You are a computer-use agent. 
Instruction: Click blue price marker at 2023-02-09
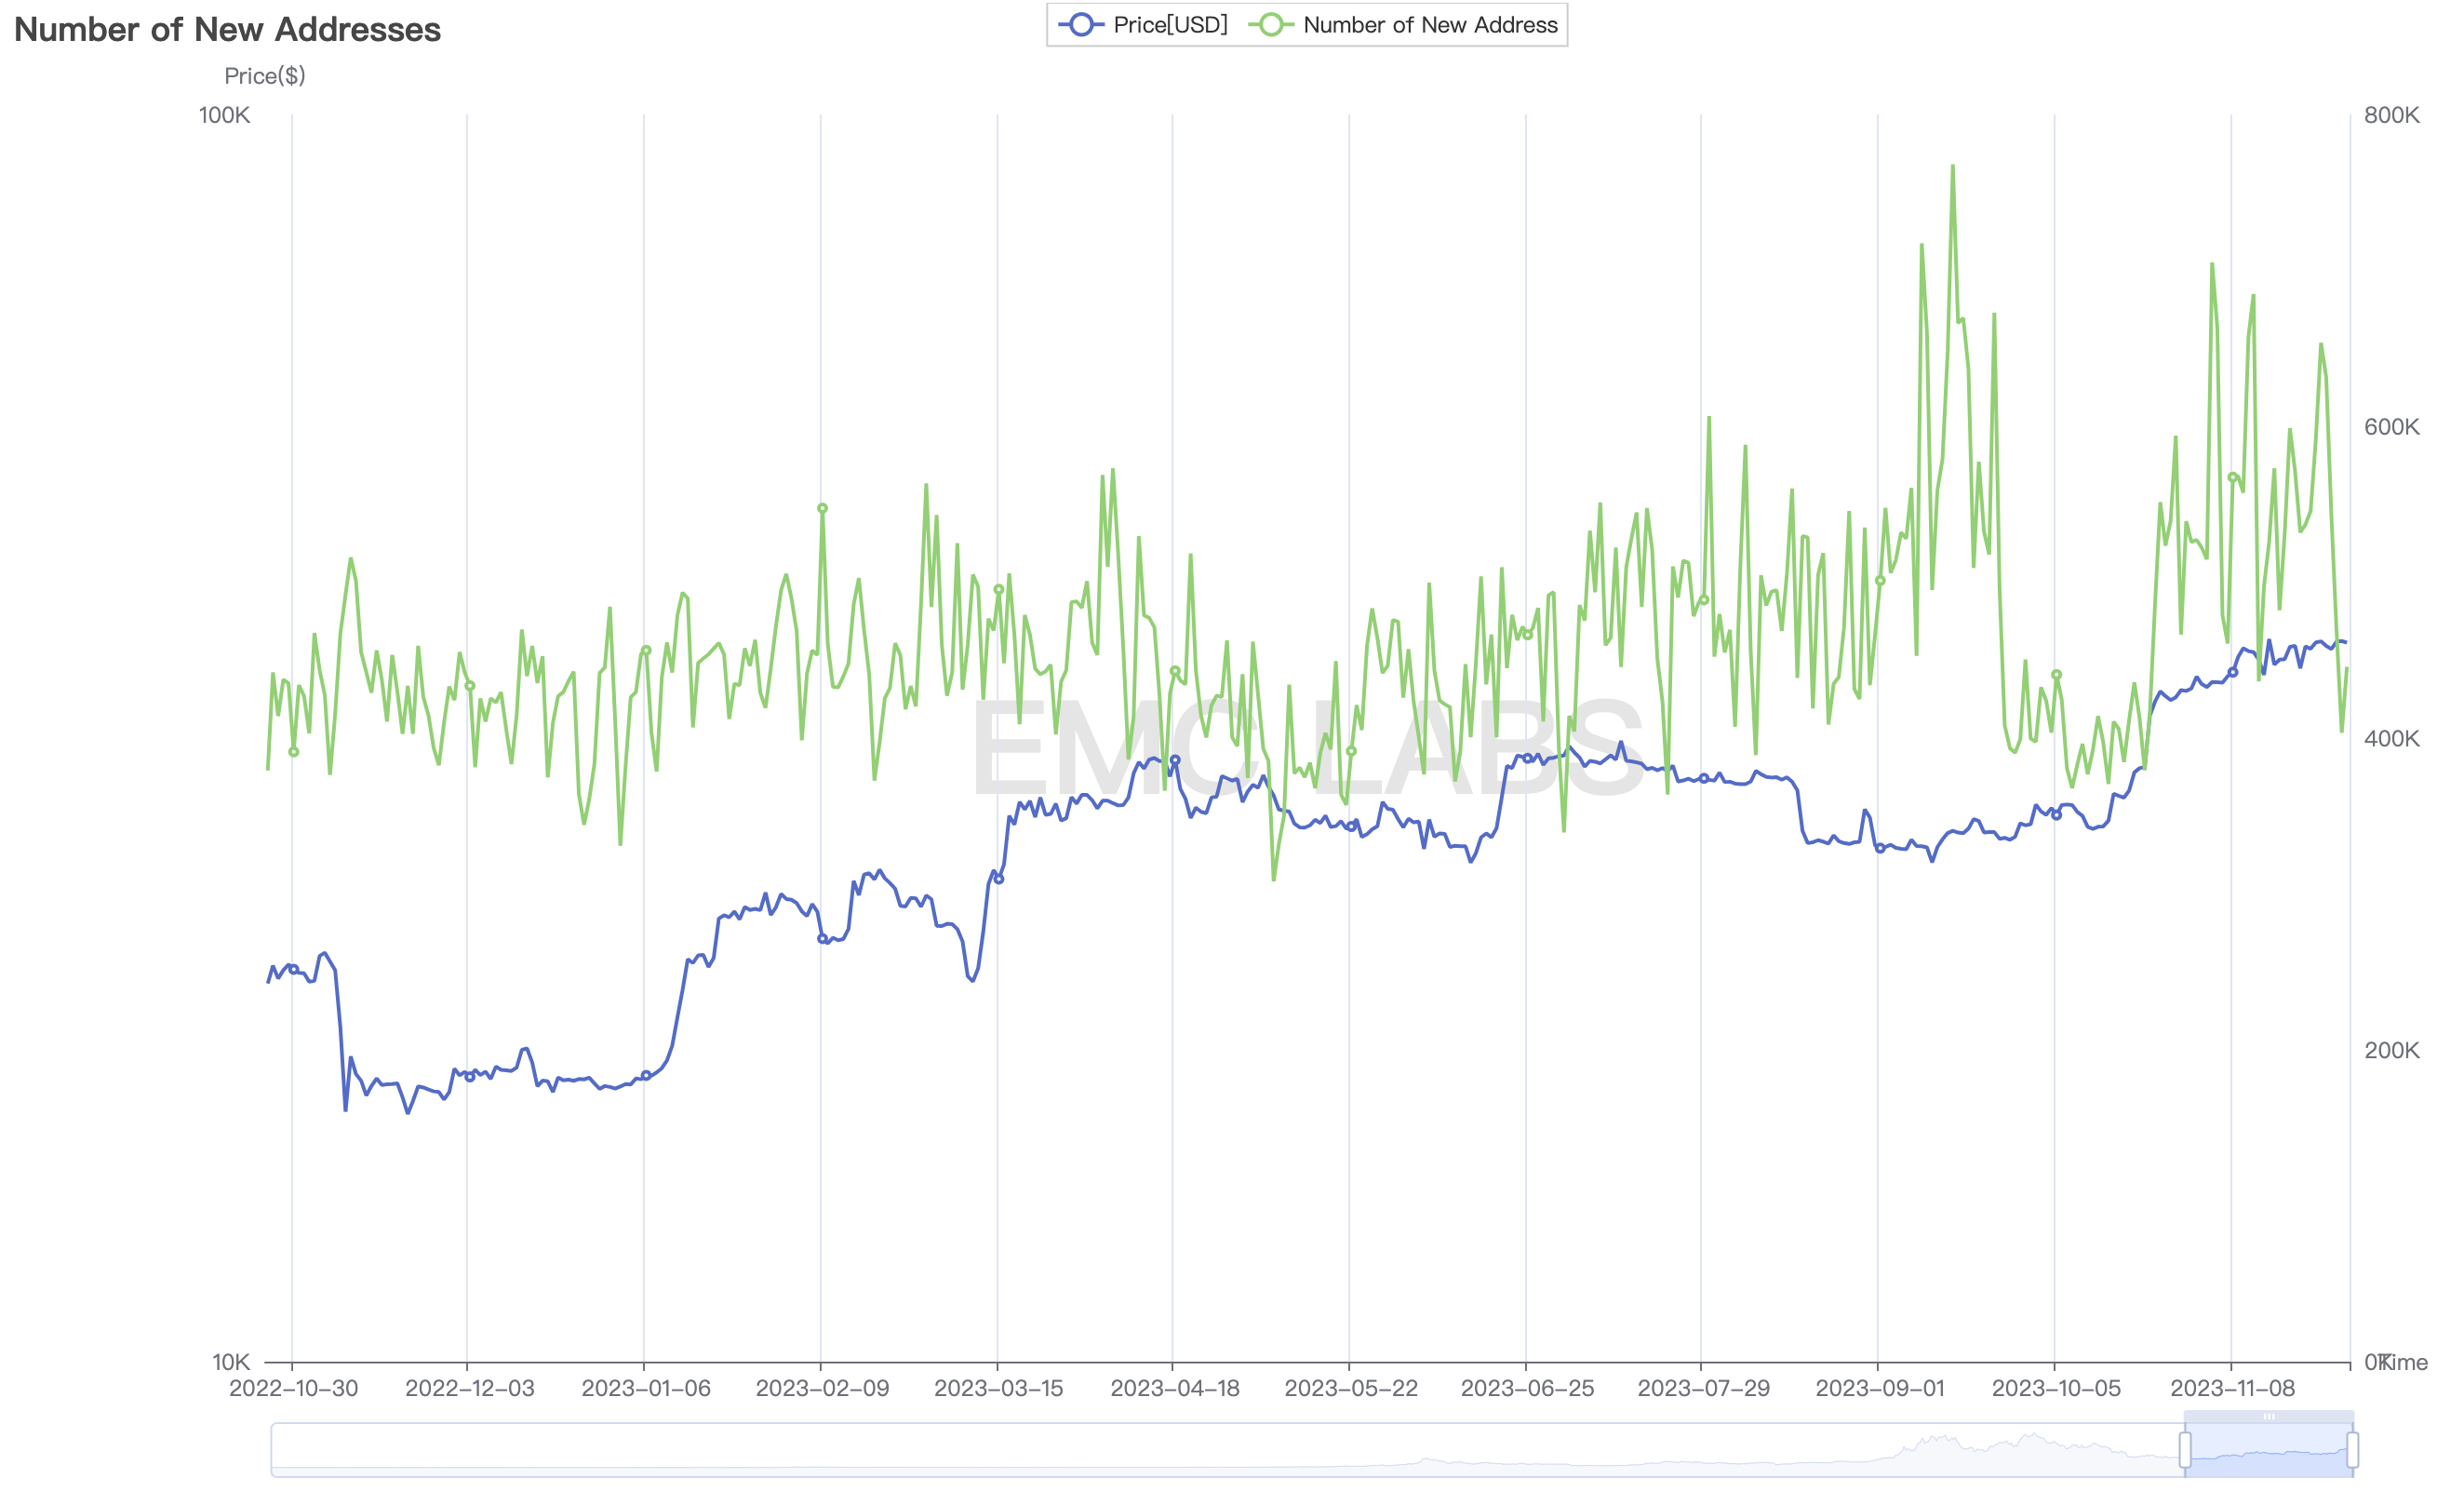[x=822, y=938]
